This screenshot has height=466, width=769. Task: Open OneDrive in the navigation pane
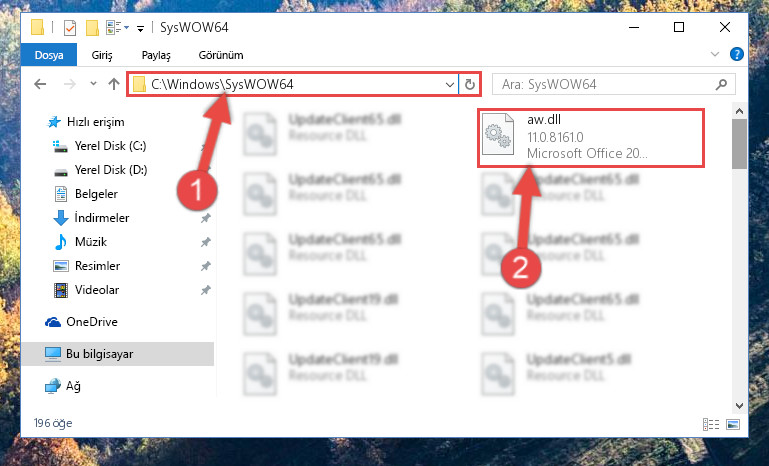[92, 322]
